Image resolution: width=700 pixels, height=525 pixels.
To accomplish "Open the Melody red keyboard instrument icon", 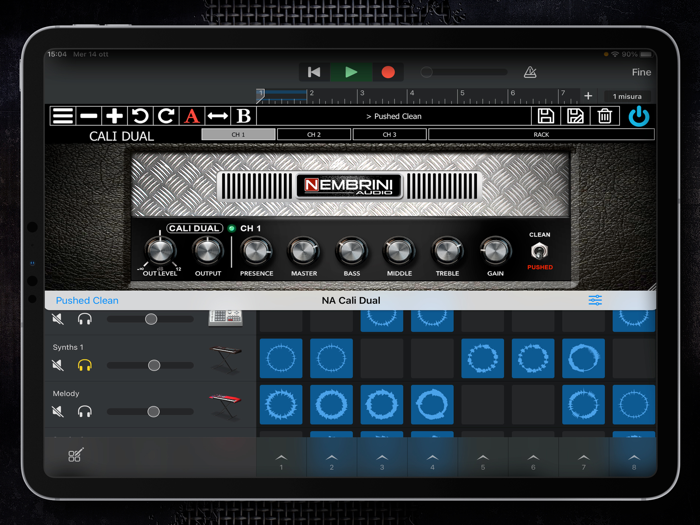I will pyautogui.click(x=226, y=405).
